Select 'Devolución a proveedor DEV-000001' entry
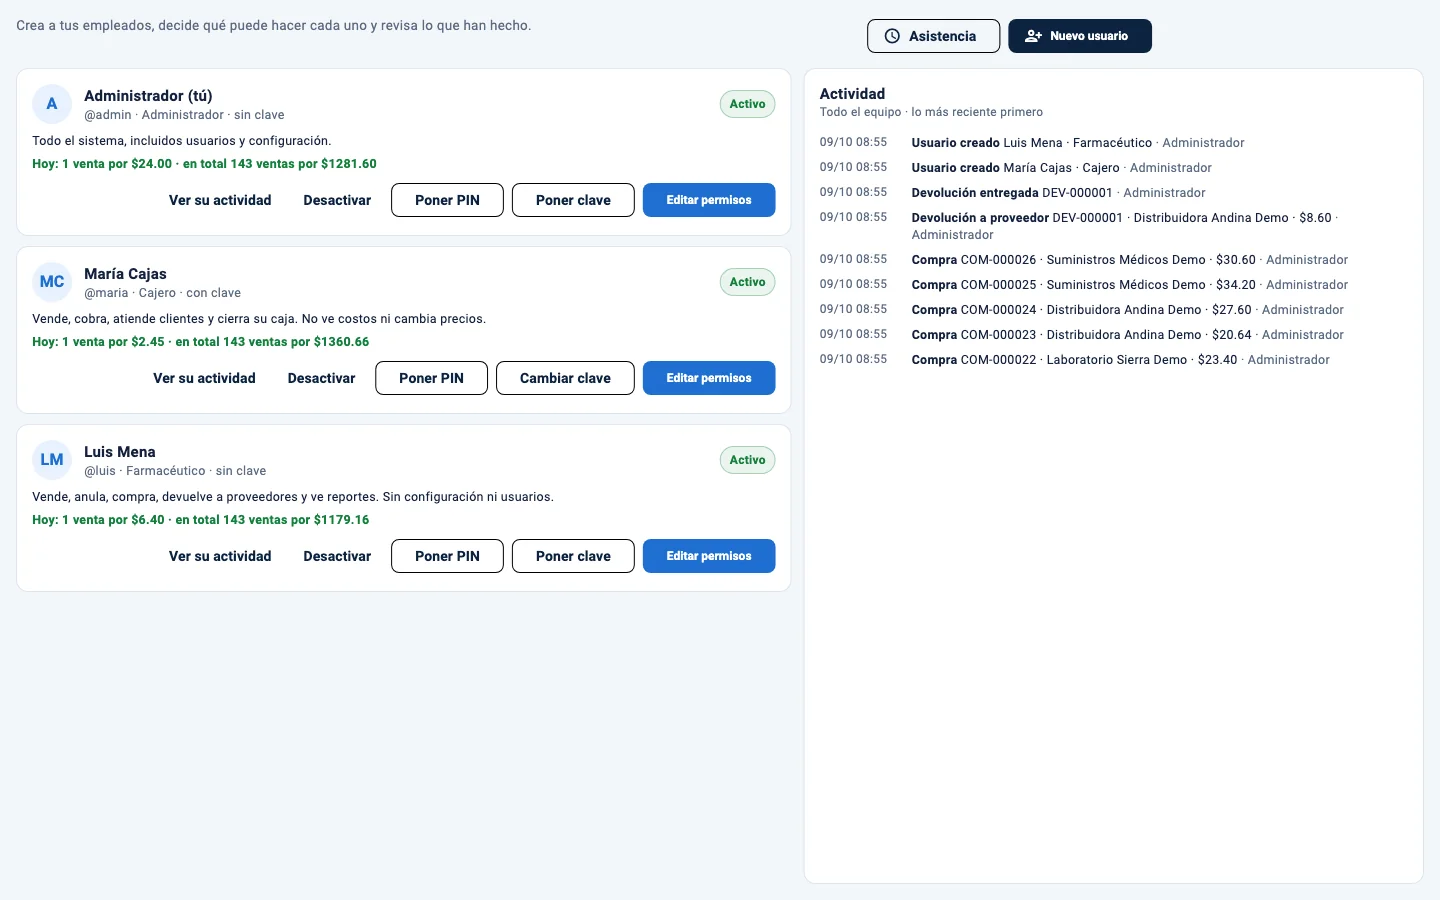 point(1114,226)
